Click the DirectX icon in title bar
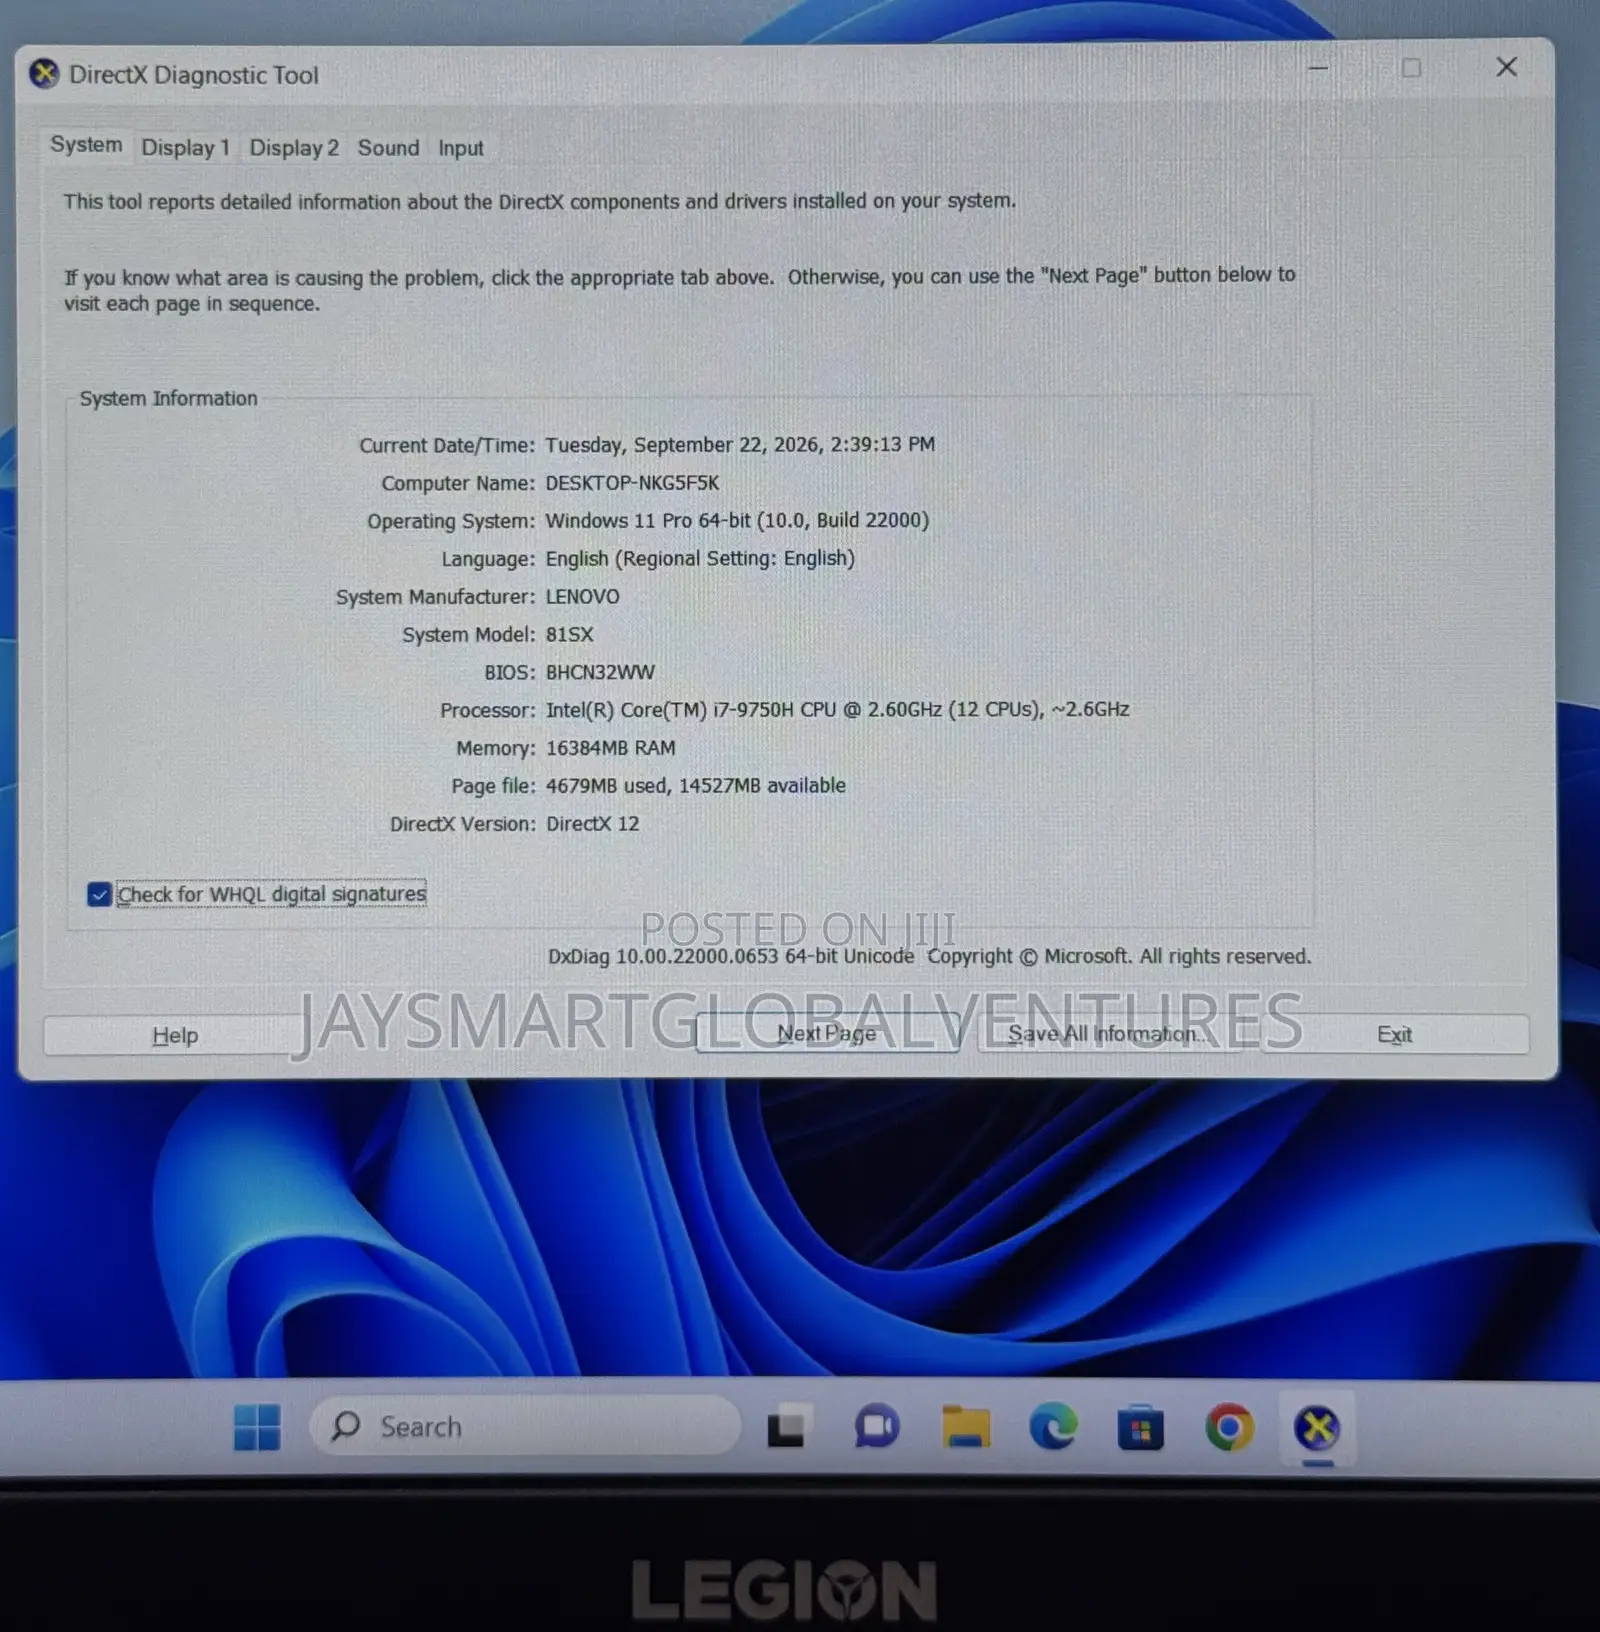Viewport: 1600px width, 1632px height. click(x=44, y=74)
